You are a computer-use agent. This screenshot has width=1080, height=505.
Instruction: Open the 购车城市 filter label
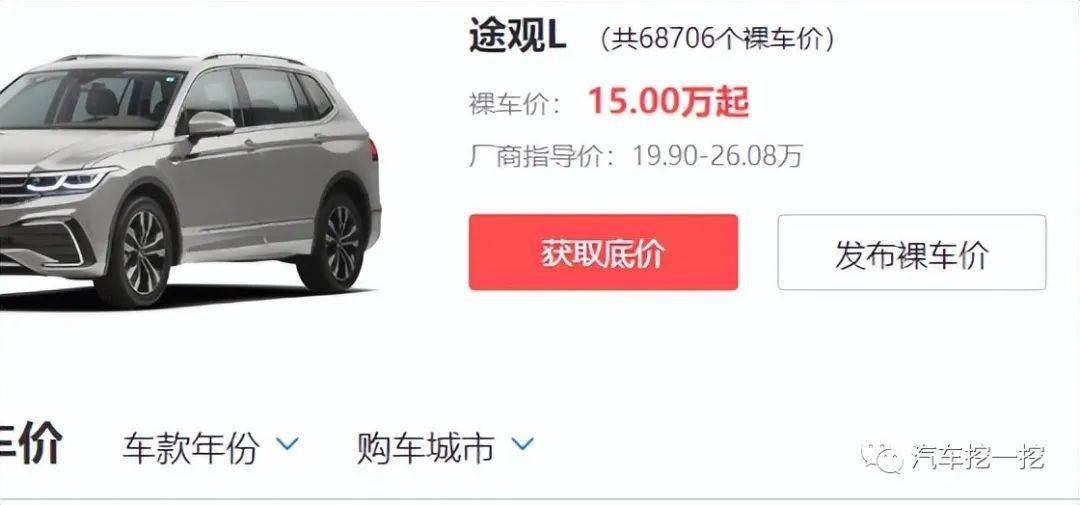coord(426,448)
